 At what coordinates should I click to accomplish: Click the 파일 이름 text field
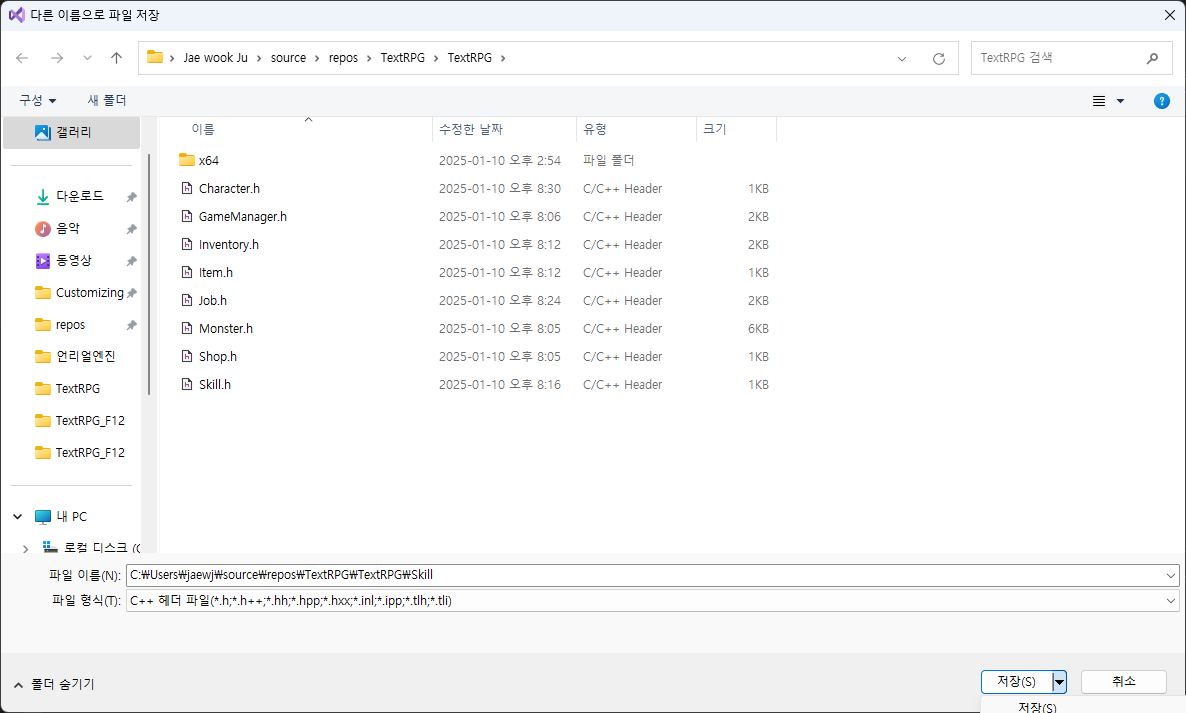pos(645,575)
